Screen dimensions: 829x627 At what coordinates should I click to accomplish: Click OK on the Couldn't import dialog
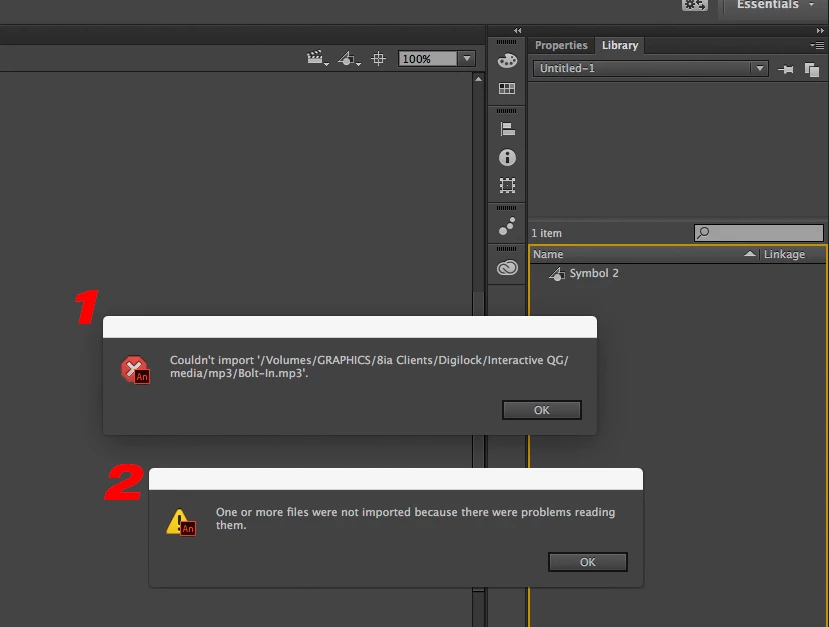[542, 410]
